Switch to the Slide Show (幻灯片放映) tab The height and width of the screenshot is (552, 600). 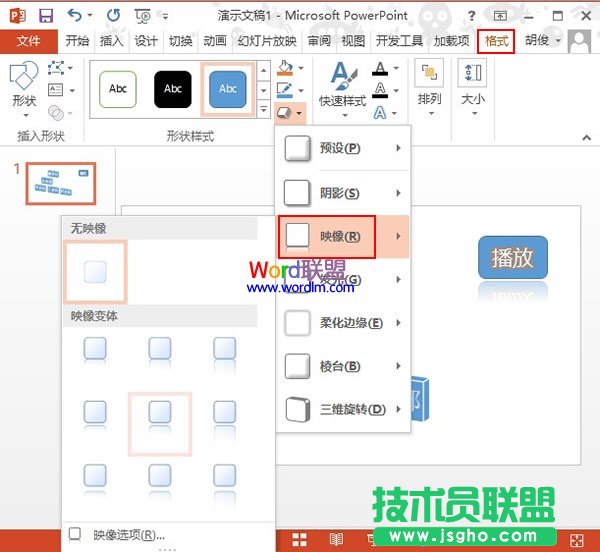click(267, 41)
